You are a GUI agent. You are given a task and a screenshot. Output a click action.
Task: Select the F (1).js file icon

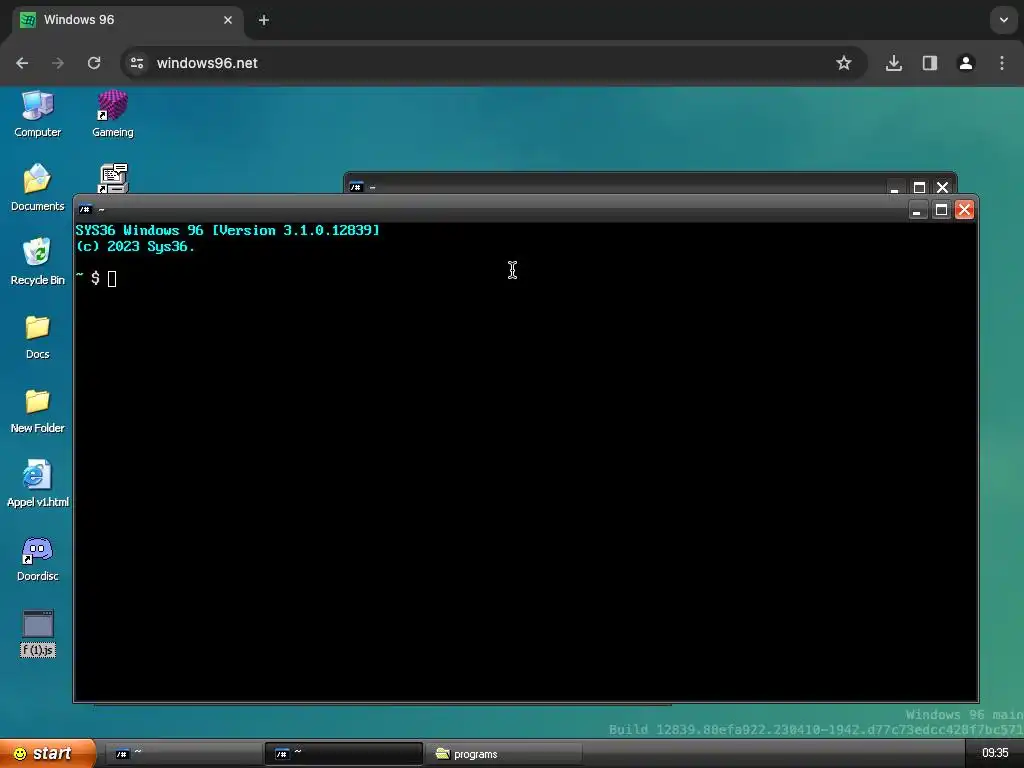tap(38, 633)
